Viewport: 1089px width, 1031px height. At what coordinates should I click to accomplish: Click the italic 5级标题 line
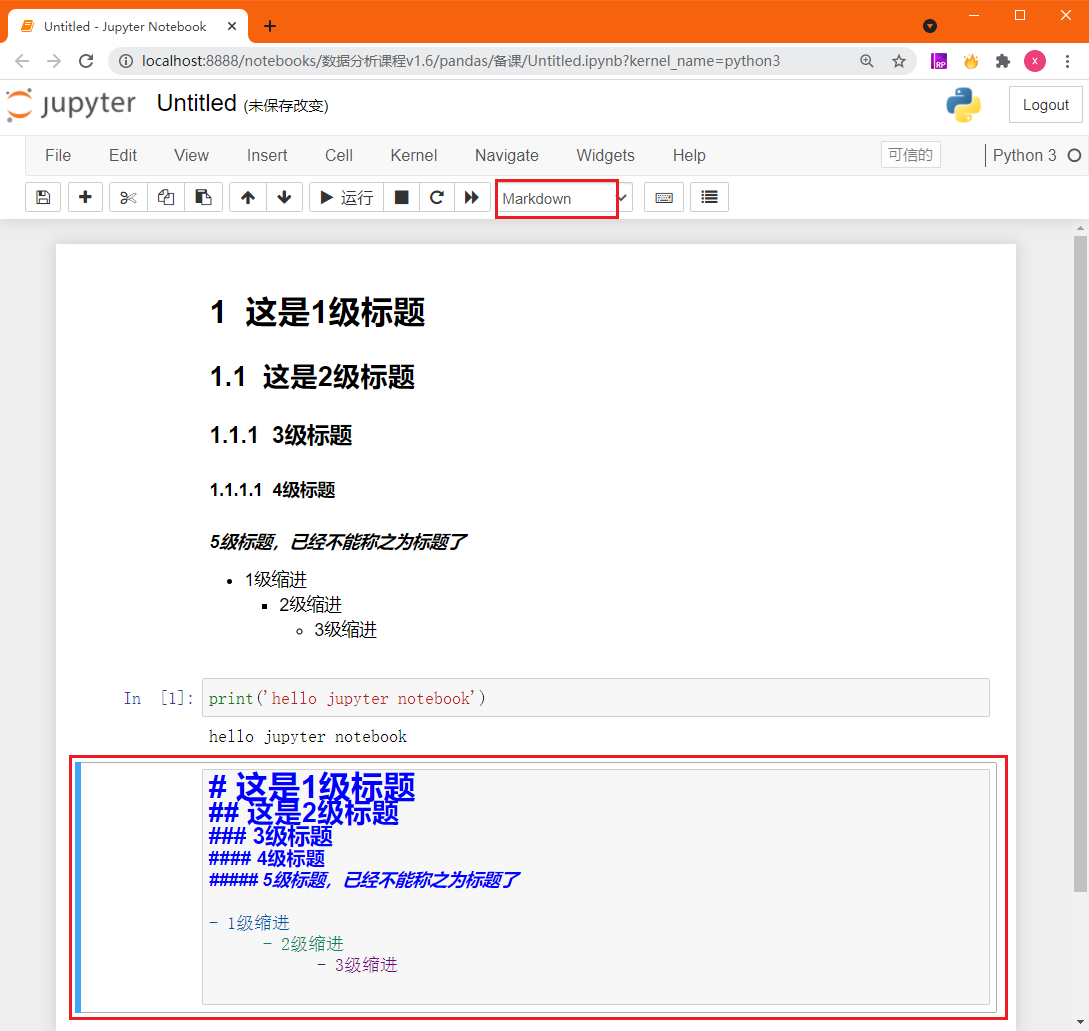(338, 542)
